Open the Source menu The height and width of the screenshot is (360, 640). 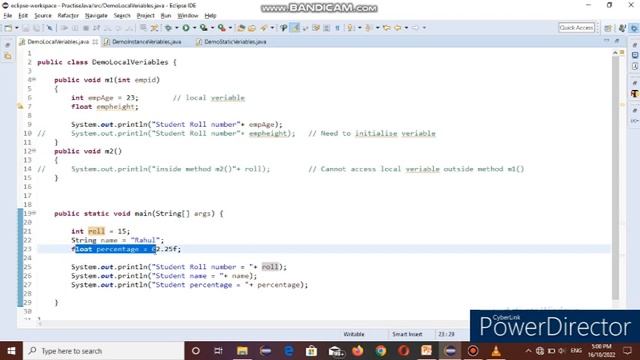[43, 16]
